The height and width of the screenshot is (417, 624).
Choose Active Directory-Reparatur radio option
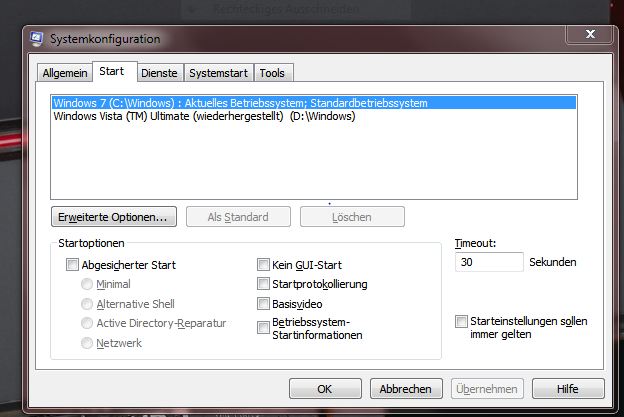click(x=87, y=323)
